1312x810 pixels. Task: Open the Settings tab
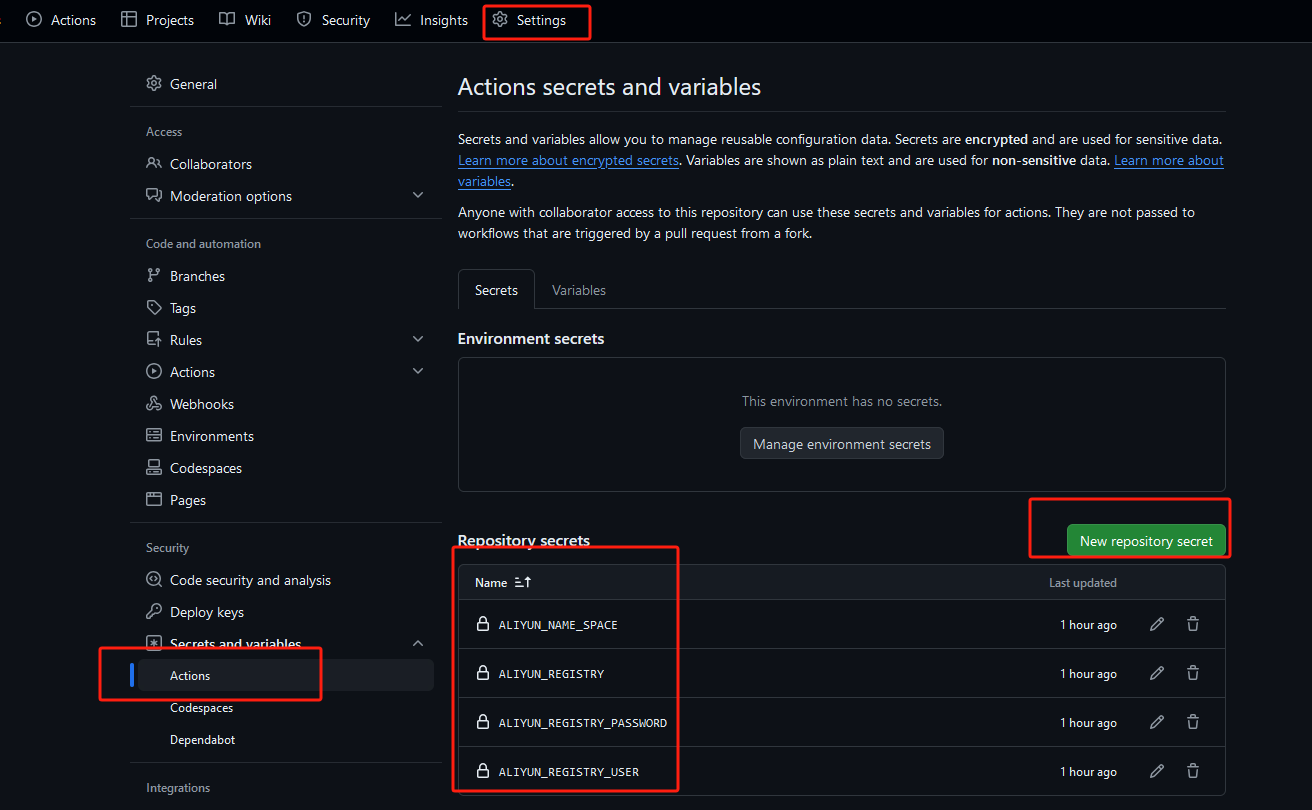click(x=529, y=20)
